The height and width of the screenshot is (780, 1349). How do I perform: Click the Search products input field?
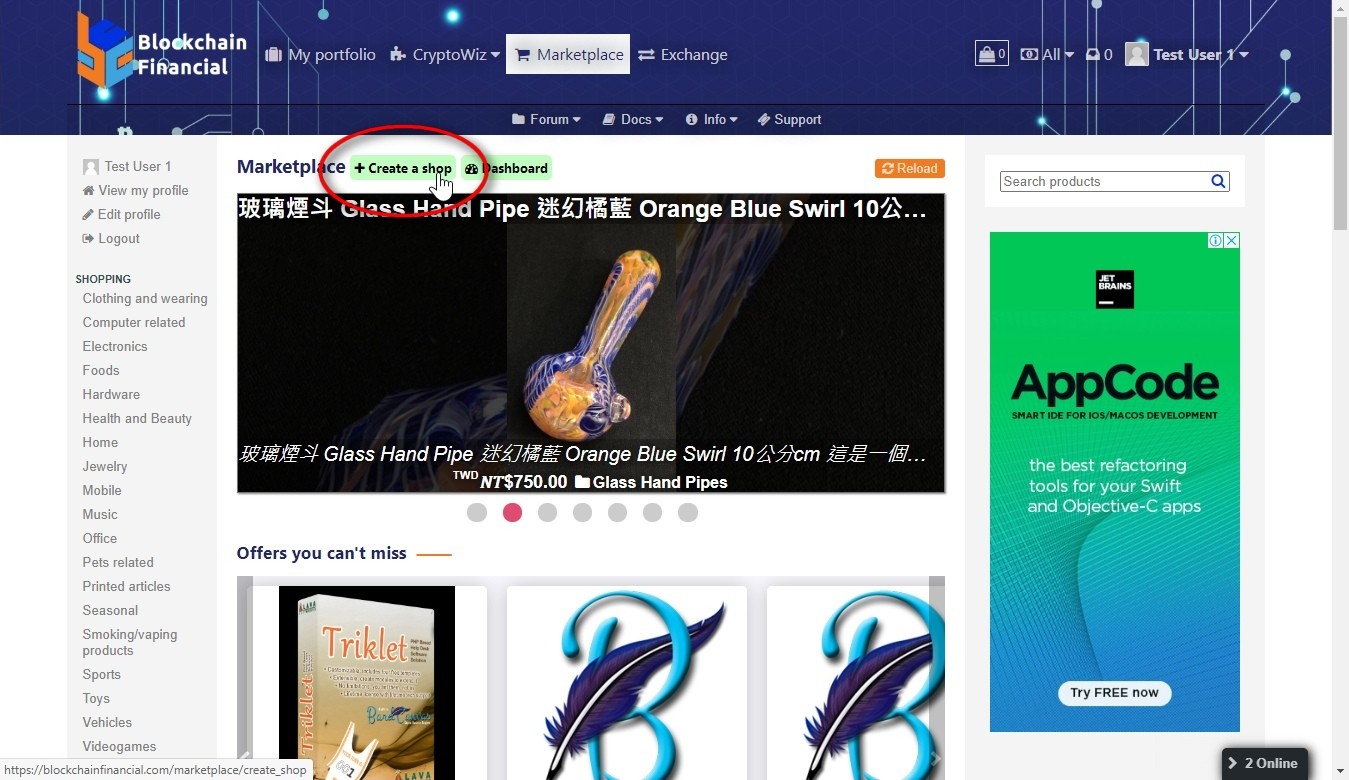coord(1104,181)
